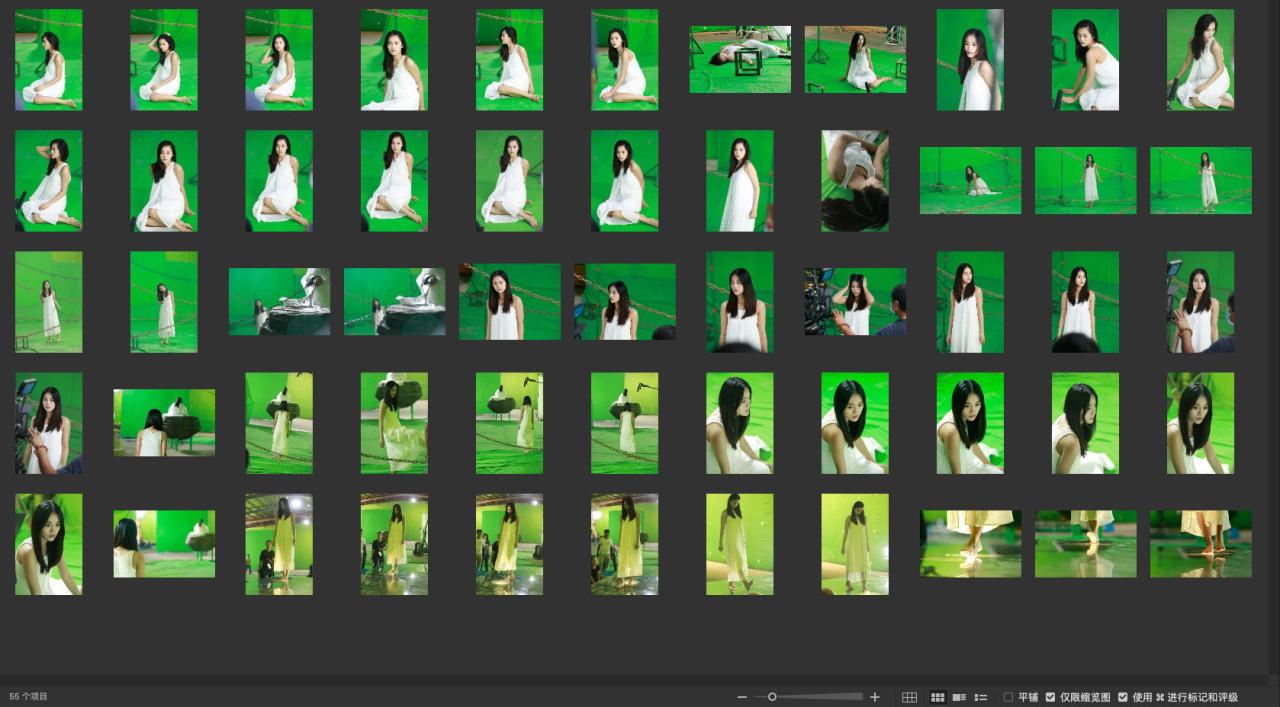
Task: Select wide shot of woman seated near cube
Action: [855, 59]
